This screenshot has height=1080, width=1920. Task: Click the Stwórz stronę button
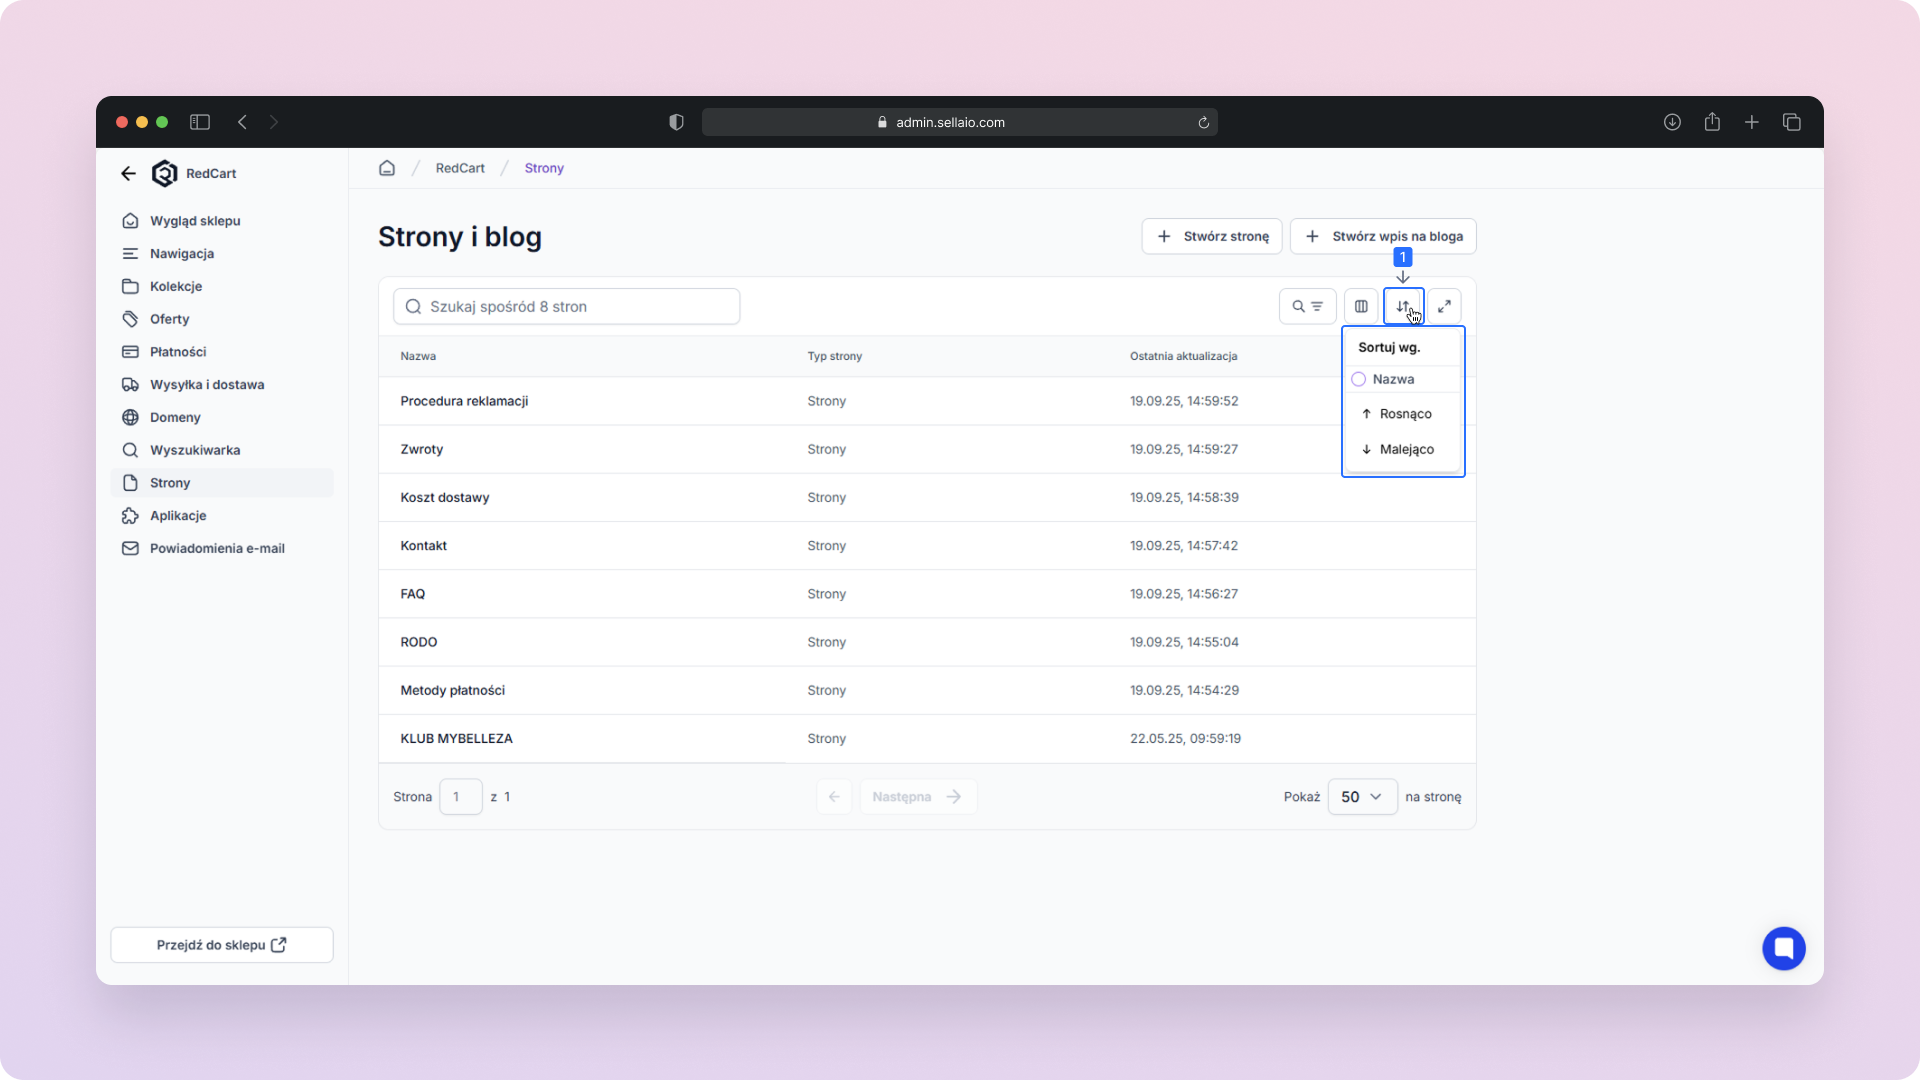[1212, 236]
